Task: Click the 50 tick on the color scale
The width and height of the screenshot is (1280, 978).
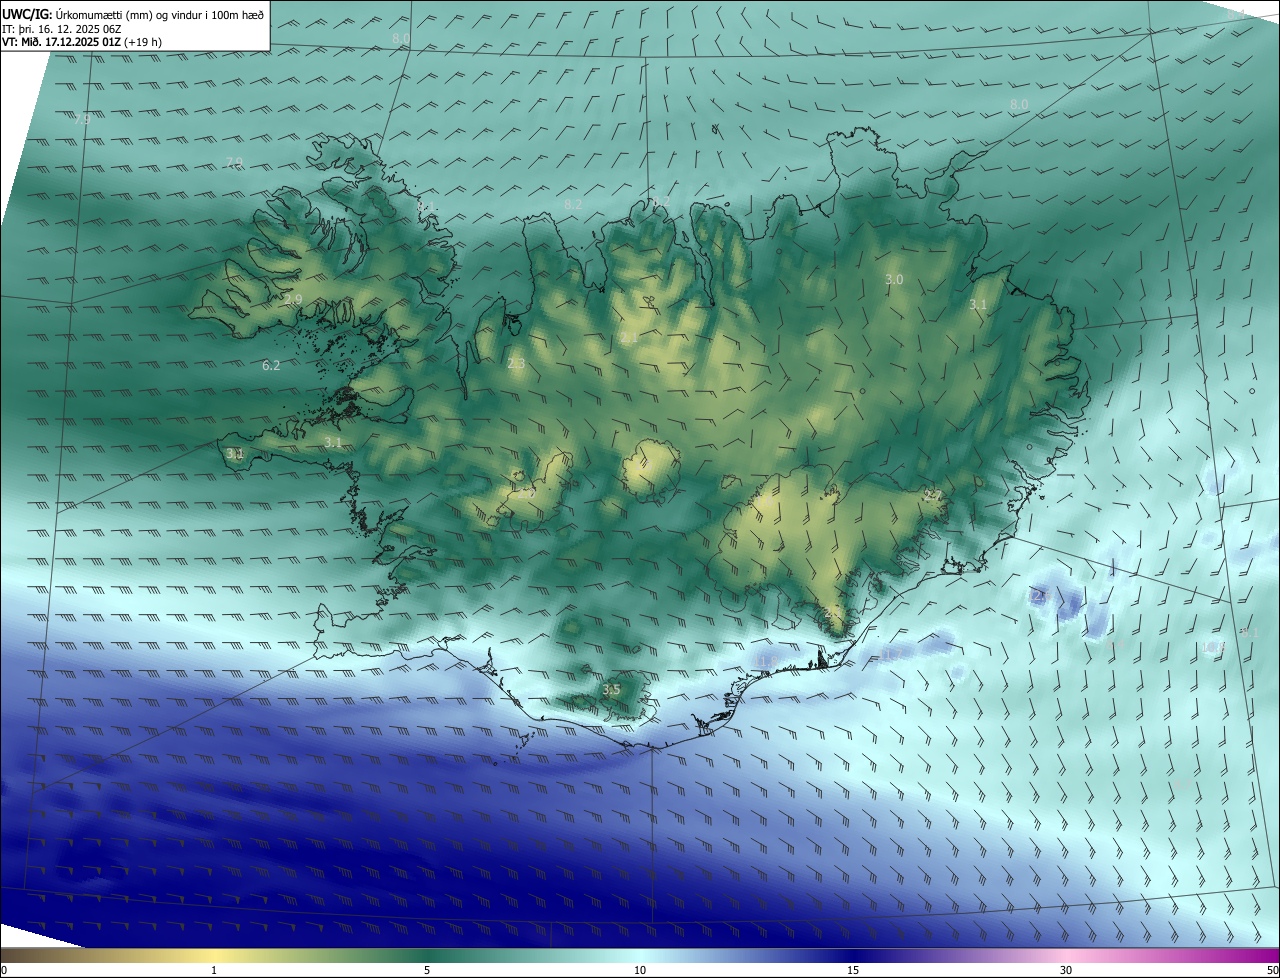Action: tap(1271, 970)
